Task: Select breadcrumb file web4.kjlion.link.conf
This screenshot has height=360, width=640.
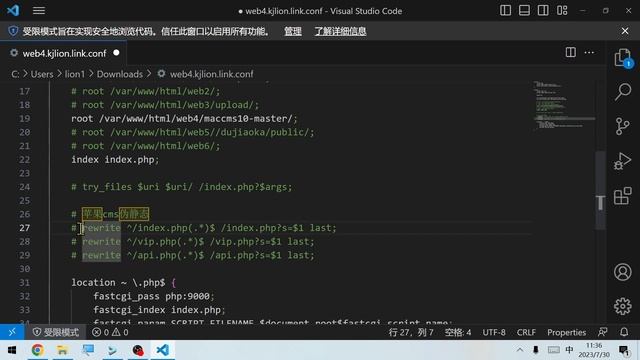Action: (x=211, y=74)
